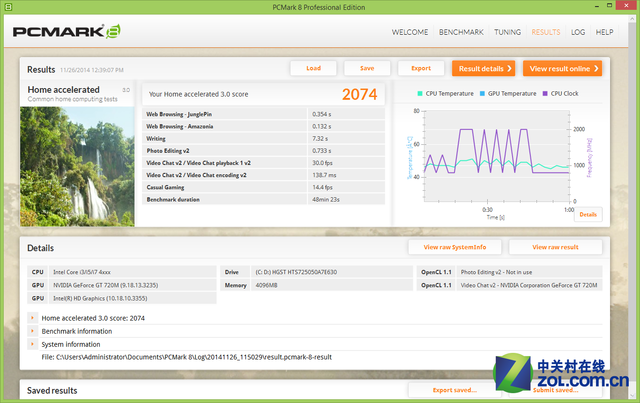The width and height of the screenshot is (640, 403).
Task: Click the waterfall benchmark thumbnail
Action: 77,167
